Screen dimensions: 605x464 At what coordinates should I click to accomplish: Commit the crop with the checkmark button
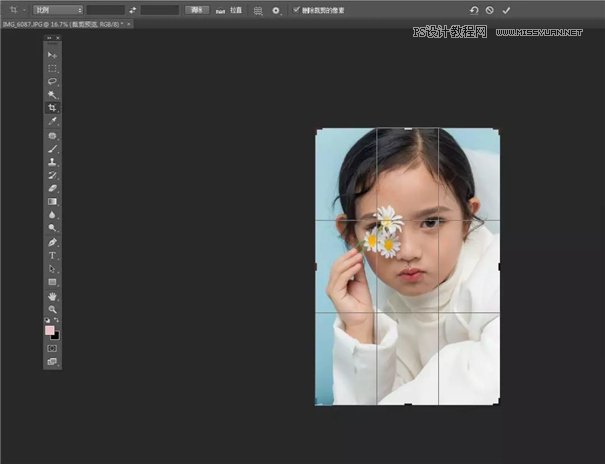(x=506, y=10)
